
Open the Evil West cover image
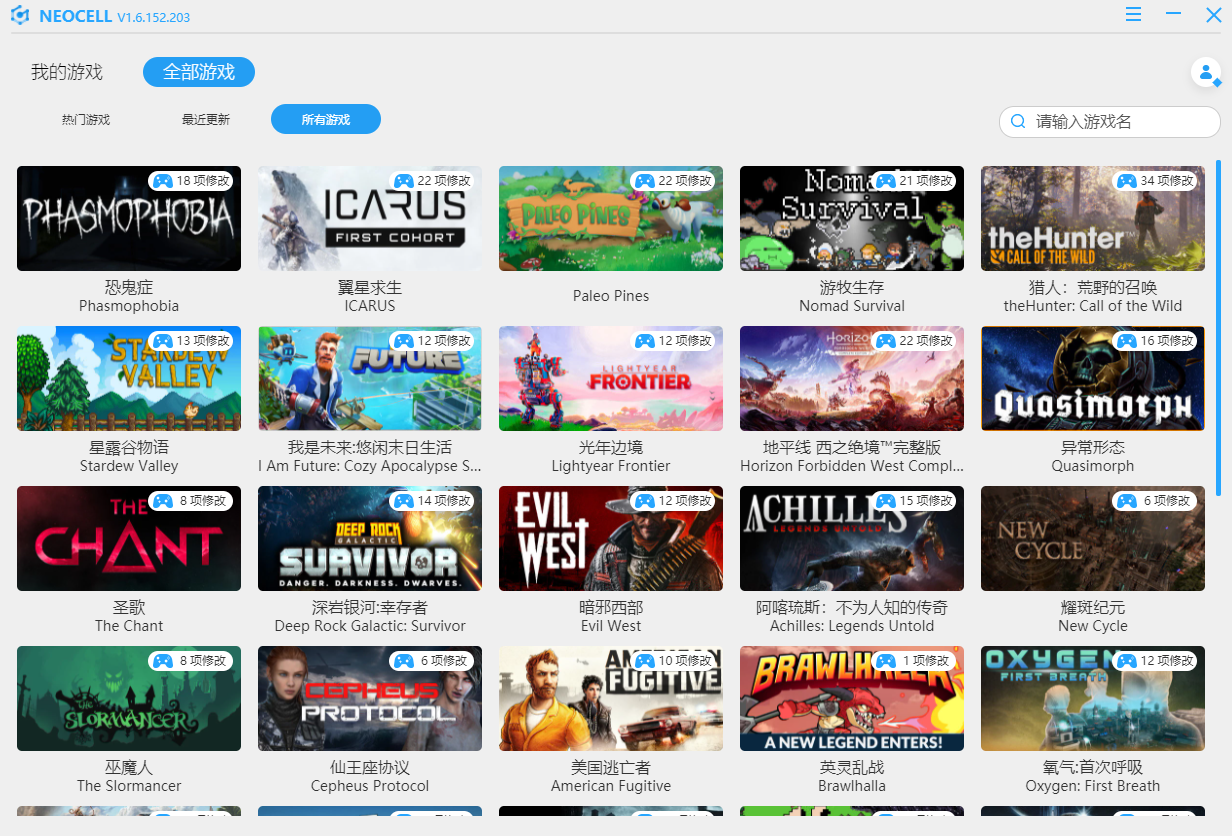pos(611,538)
